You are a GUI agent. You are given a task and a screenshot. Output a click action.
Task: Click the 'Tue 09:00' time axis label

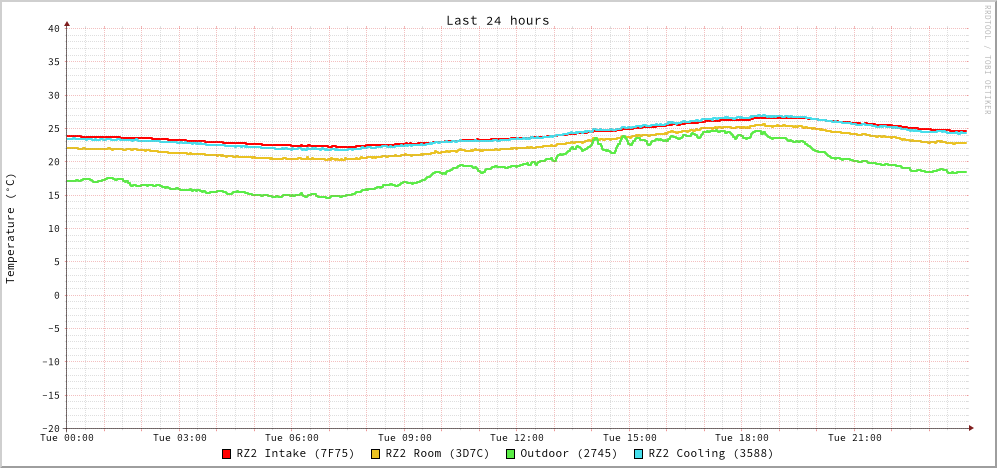point(404,438)
